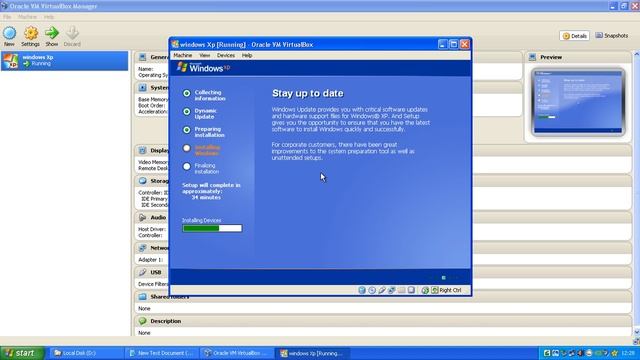This screenshot has width=640, height=360.
Task: Select the Dynamic Update step indicator
Action: click(187, 111)
